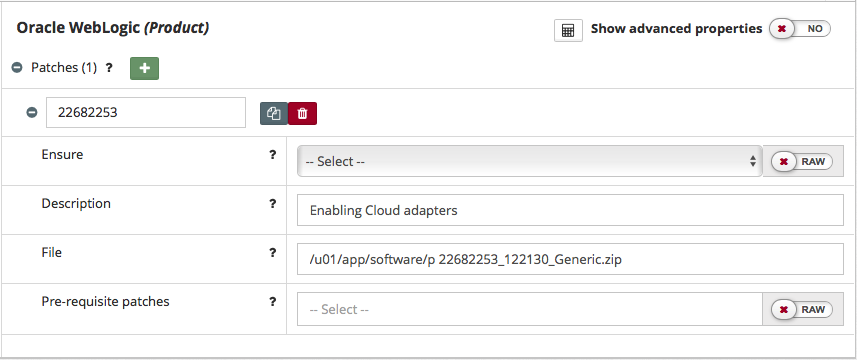Collapse the 22682253 patch entry

[x=32, y=113]
